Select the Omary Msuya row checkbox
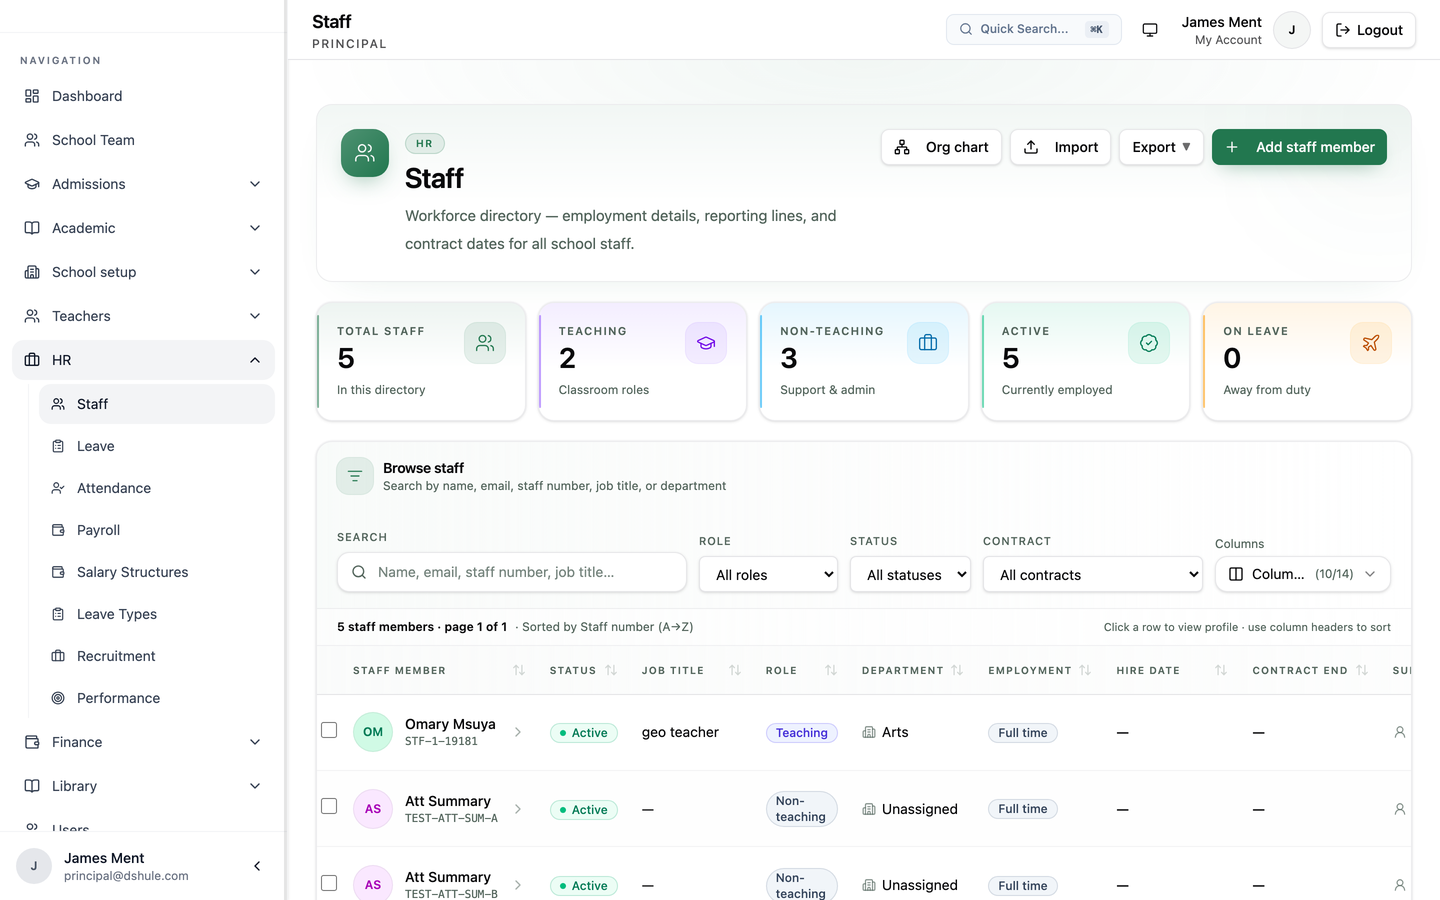This screenshot has height=900, width=1440. (329, 730)
